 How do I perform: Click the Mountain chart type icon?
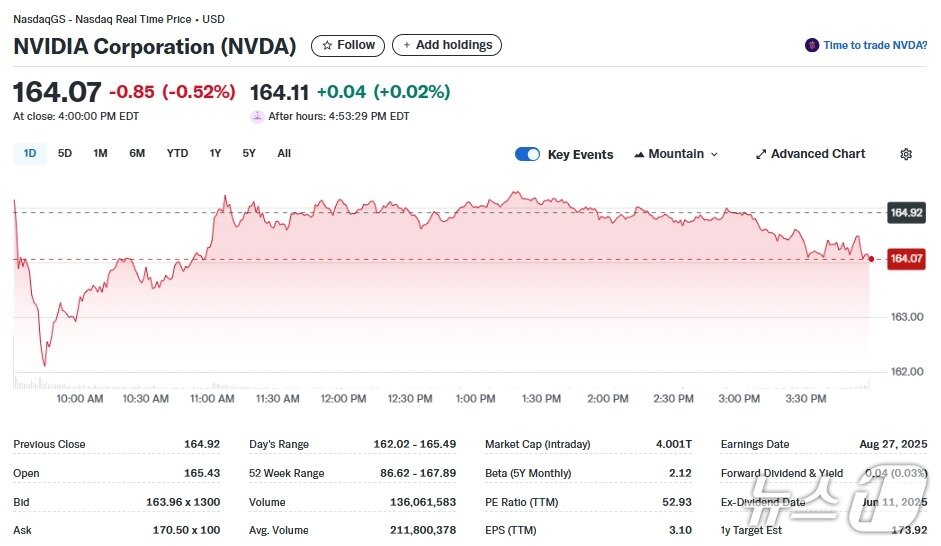(639, 154)
